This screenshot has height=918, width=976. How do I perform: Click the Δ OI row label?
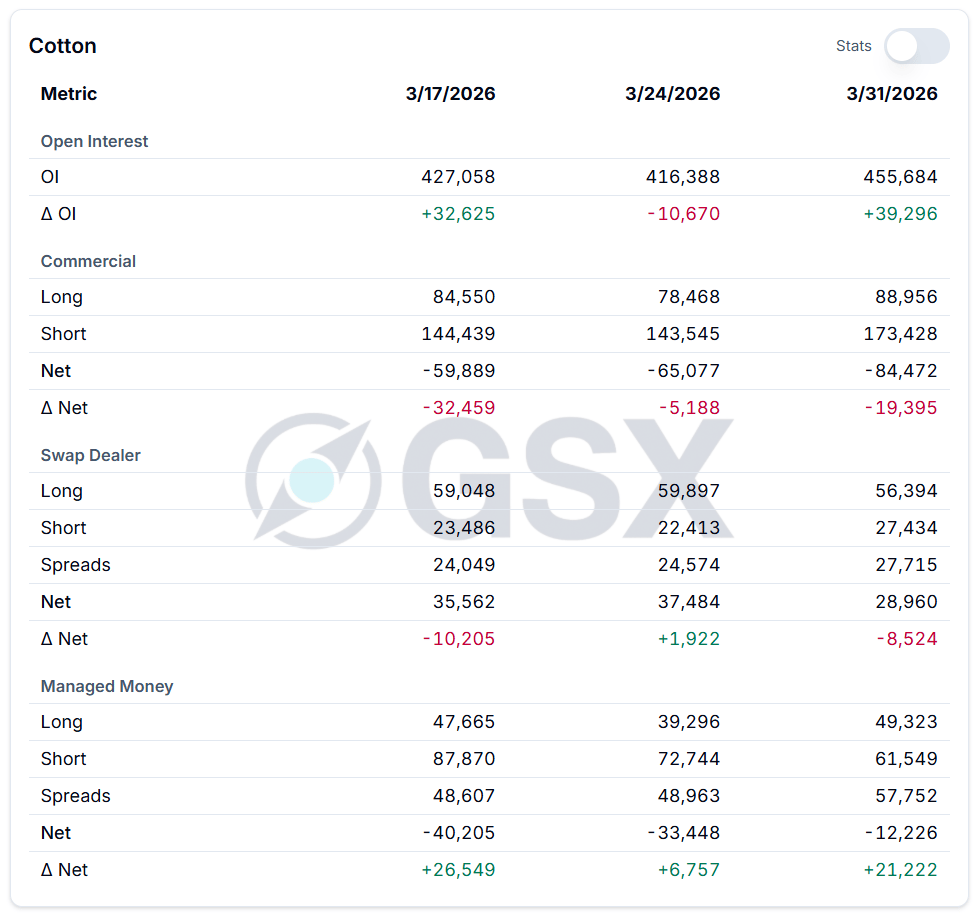pyautogui.click(x=58, y=214)
